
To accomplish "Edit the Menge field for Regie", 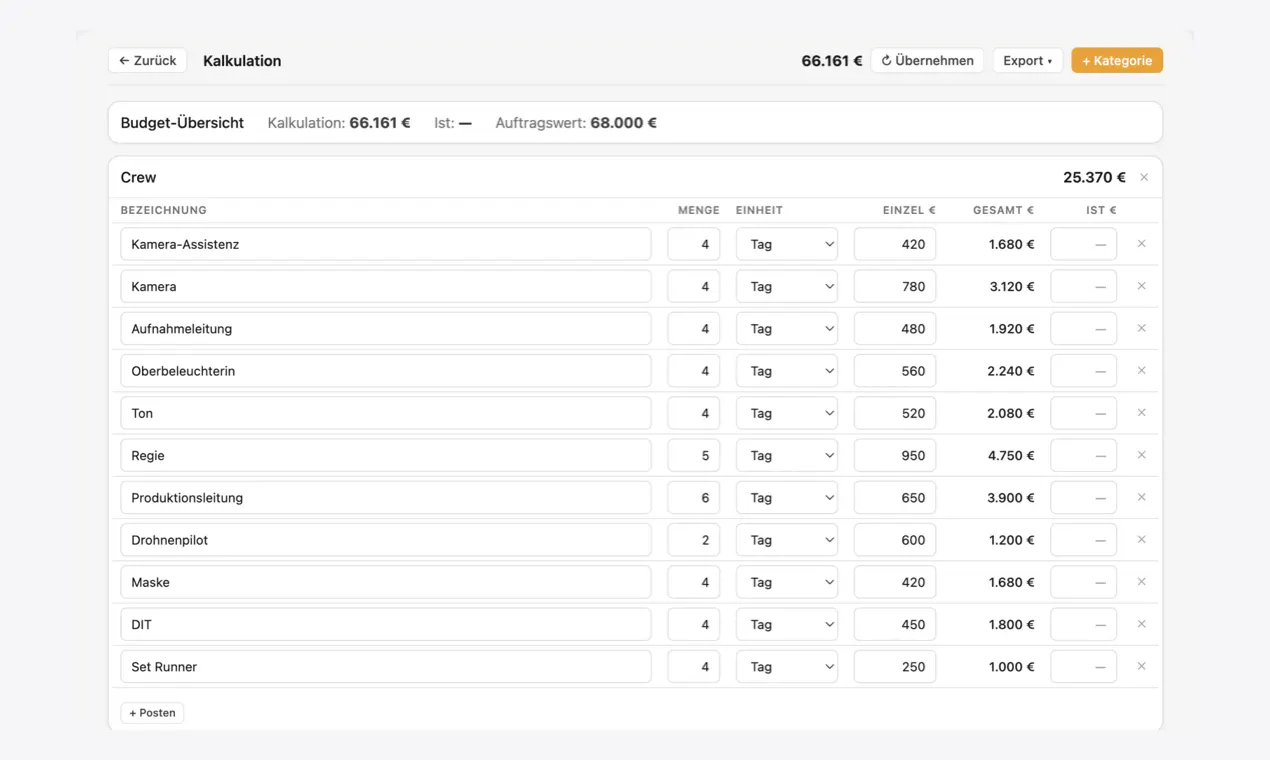I will pyautogui.click(x=694, y=455).
